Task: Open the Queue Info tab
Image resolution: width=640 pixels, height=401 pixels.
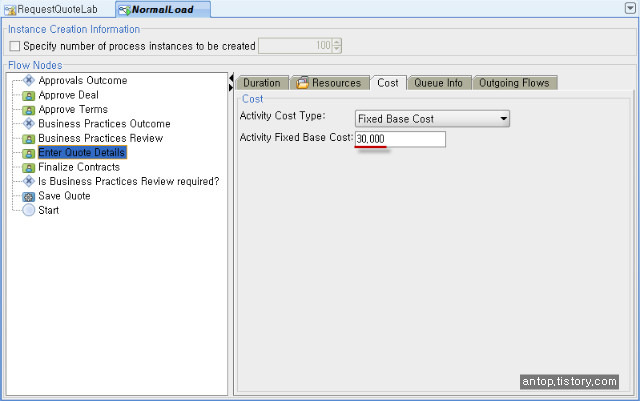Action: click(x=439, y=83)
